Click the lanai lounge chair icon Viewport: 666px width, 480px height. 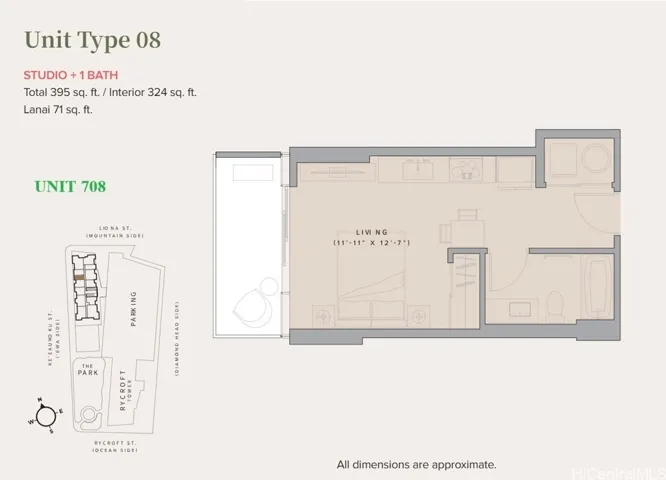coord(251,307)
